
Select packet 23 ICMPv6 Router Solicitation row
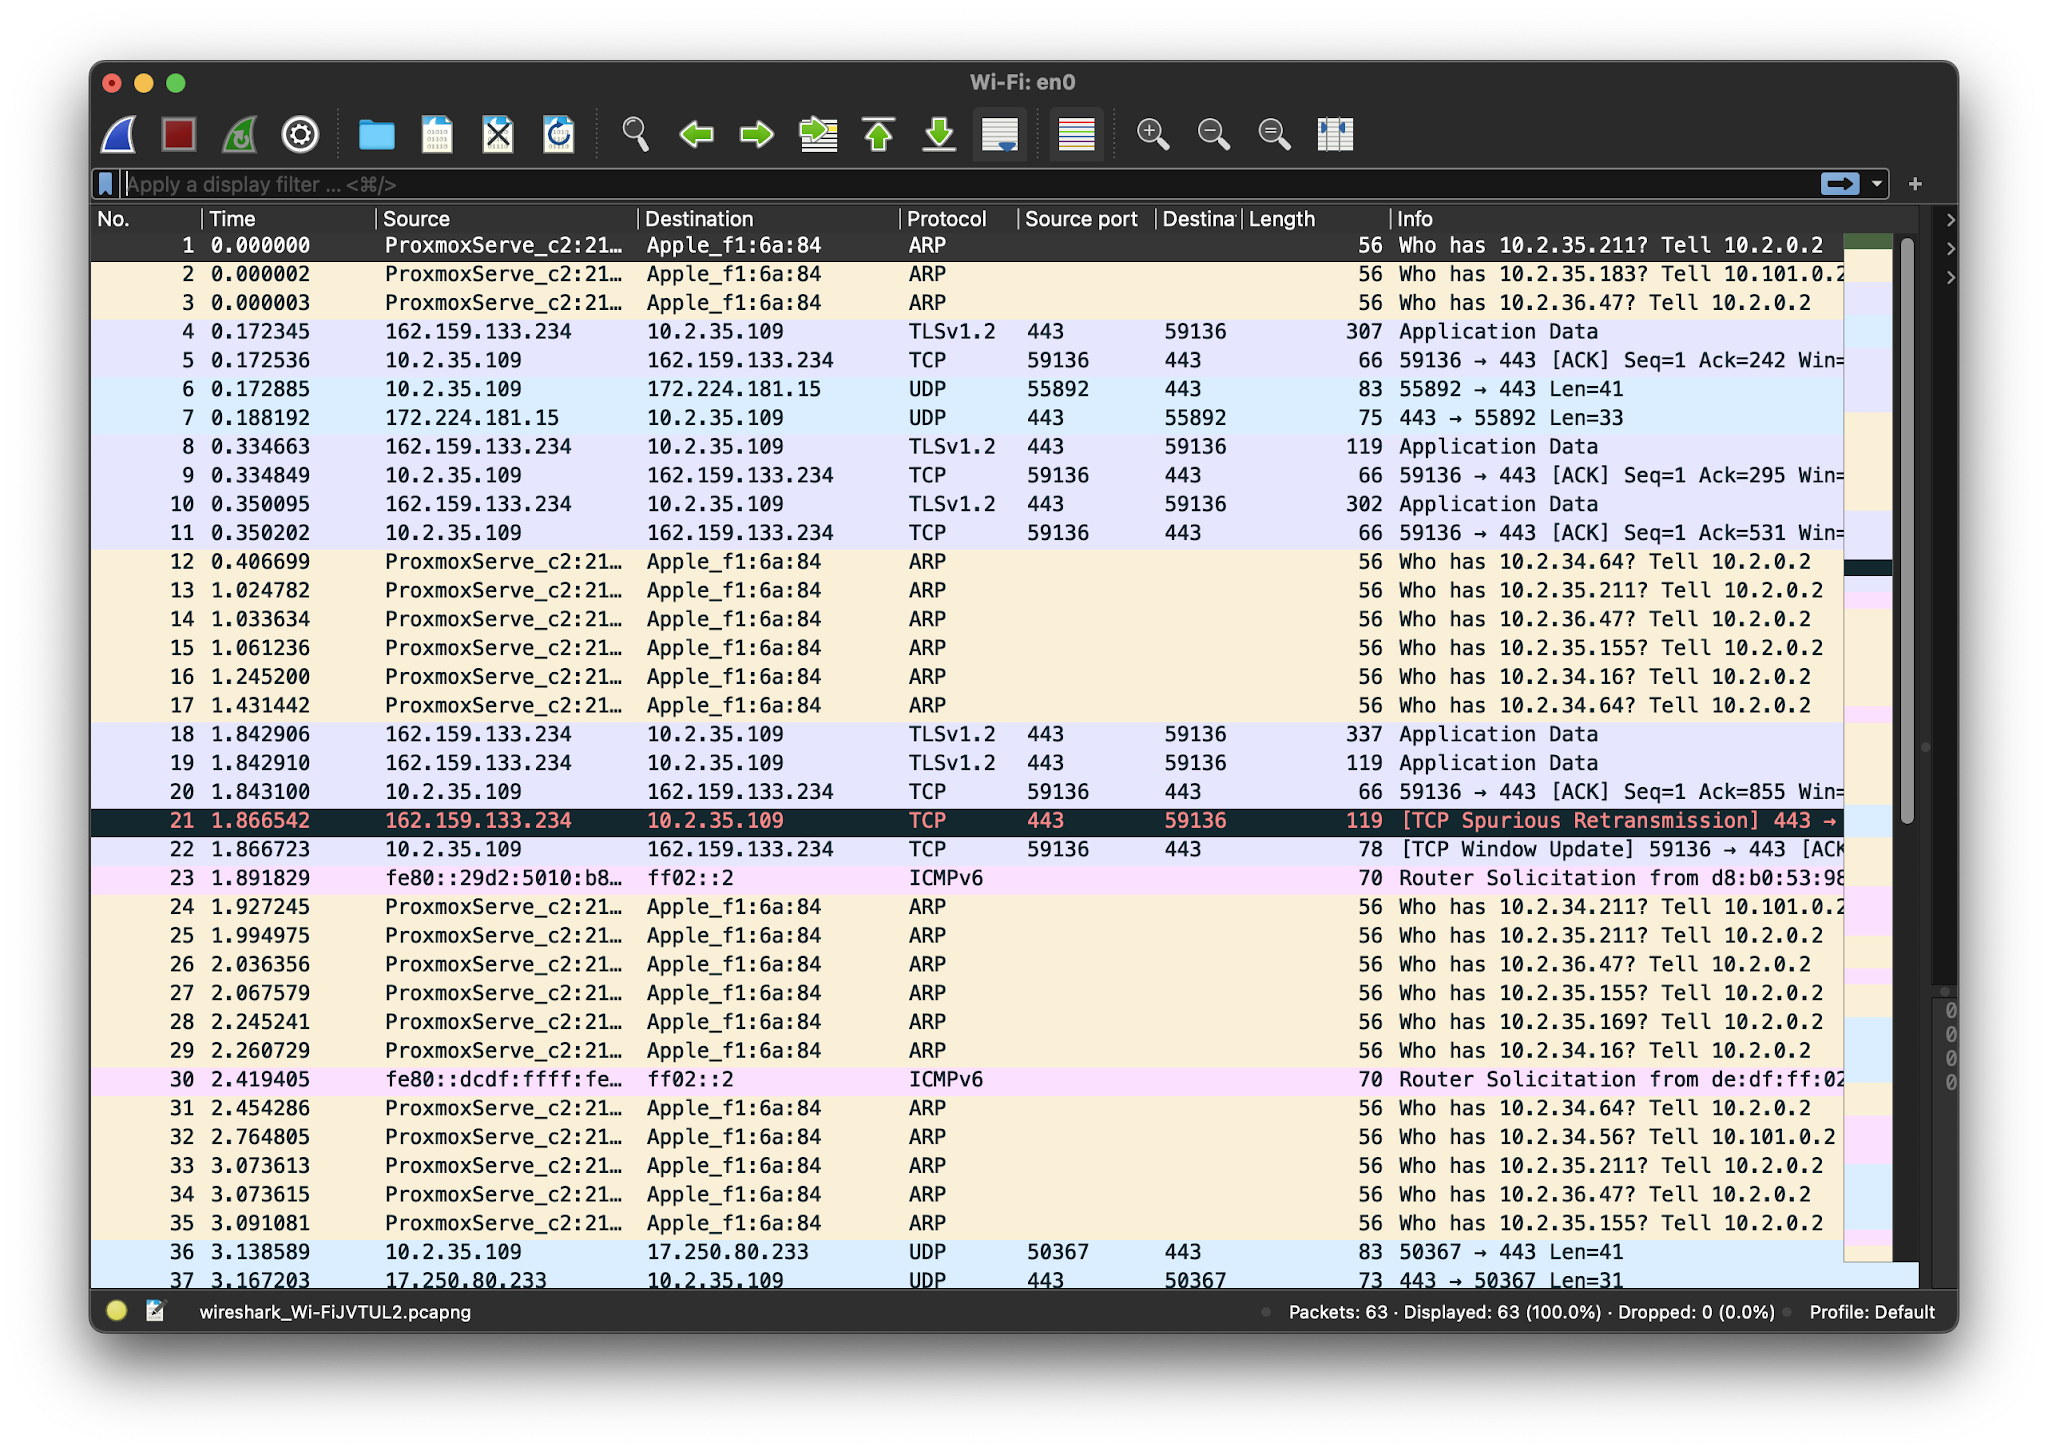[x=966, y=879]
